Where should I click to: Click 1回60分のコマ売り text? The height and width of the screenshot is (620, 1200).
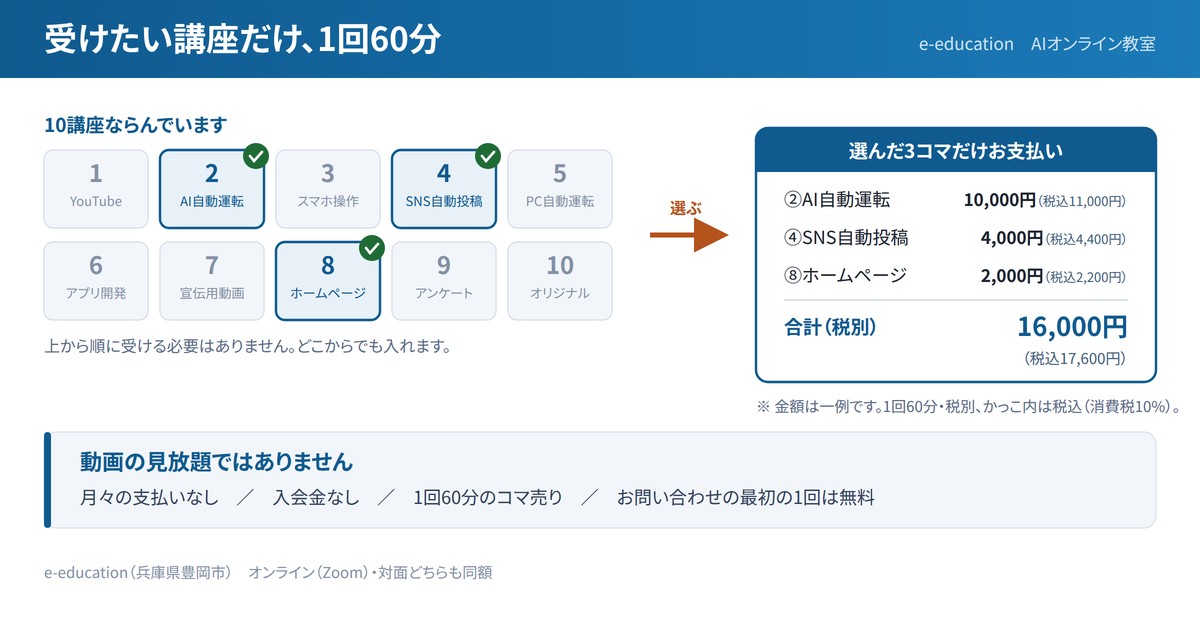tap(488, 497)
